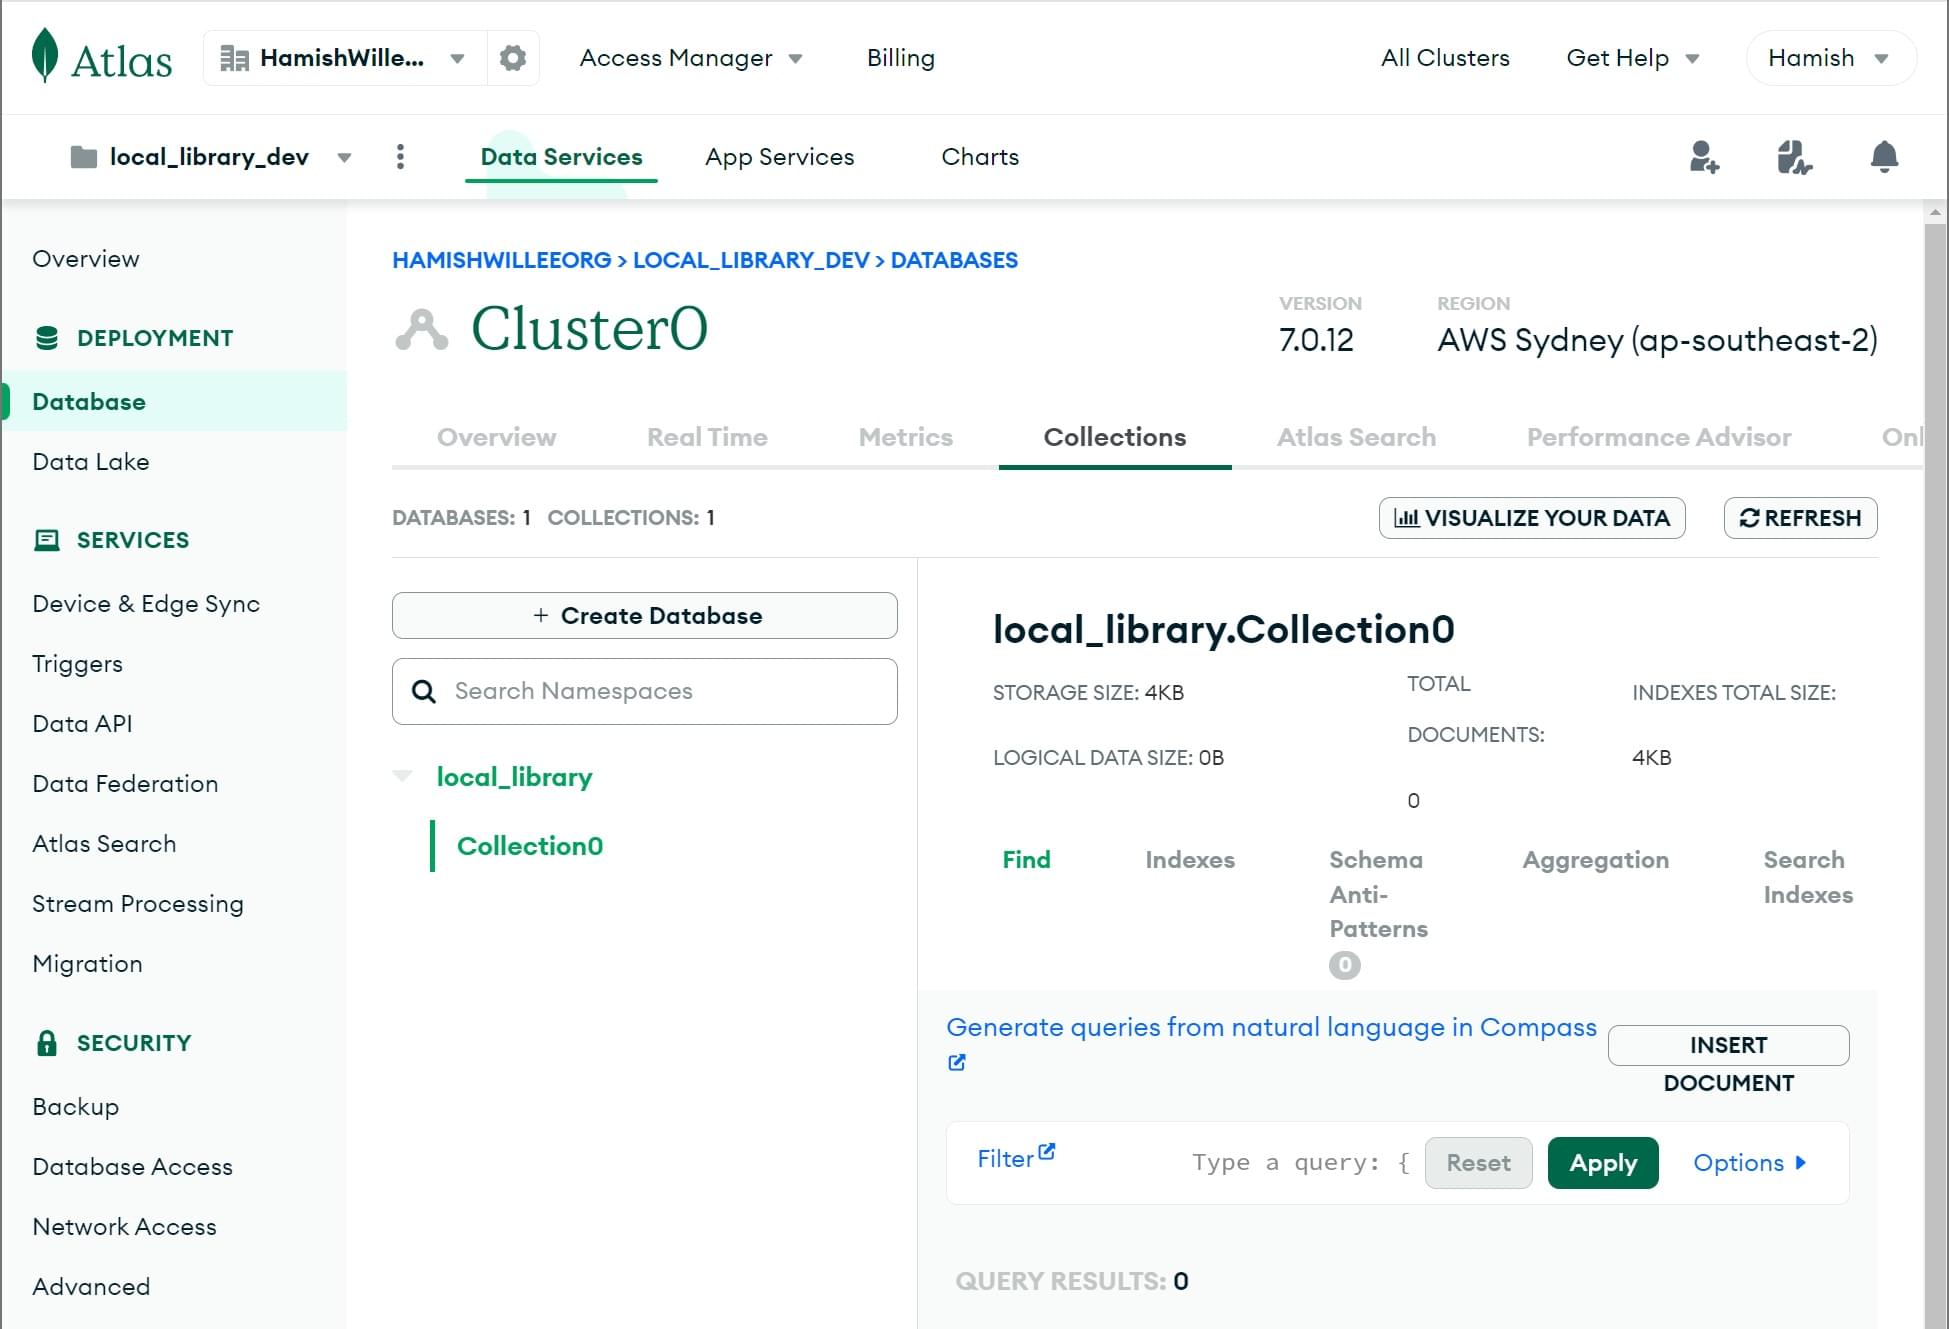Collapse the local_library tree node
The width and height of the screenshot is (1949, 1329).
click(403, 776)
